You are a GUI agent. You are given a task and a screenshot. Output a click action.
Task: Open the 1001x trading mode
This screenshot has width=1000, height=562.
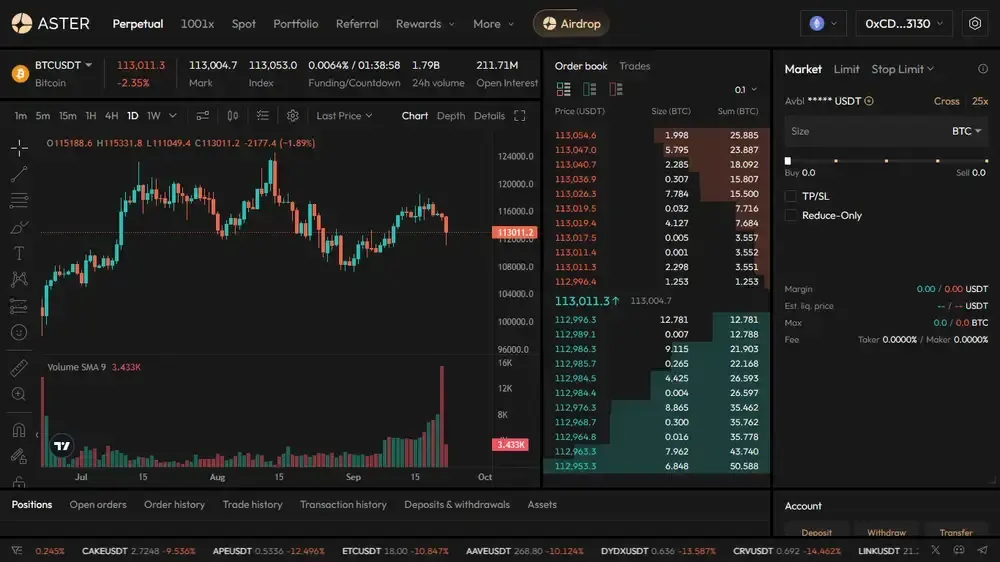coord(197,24)
